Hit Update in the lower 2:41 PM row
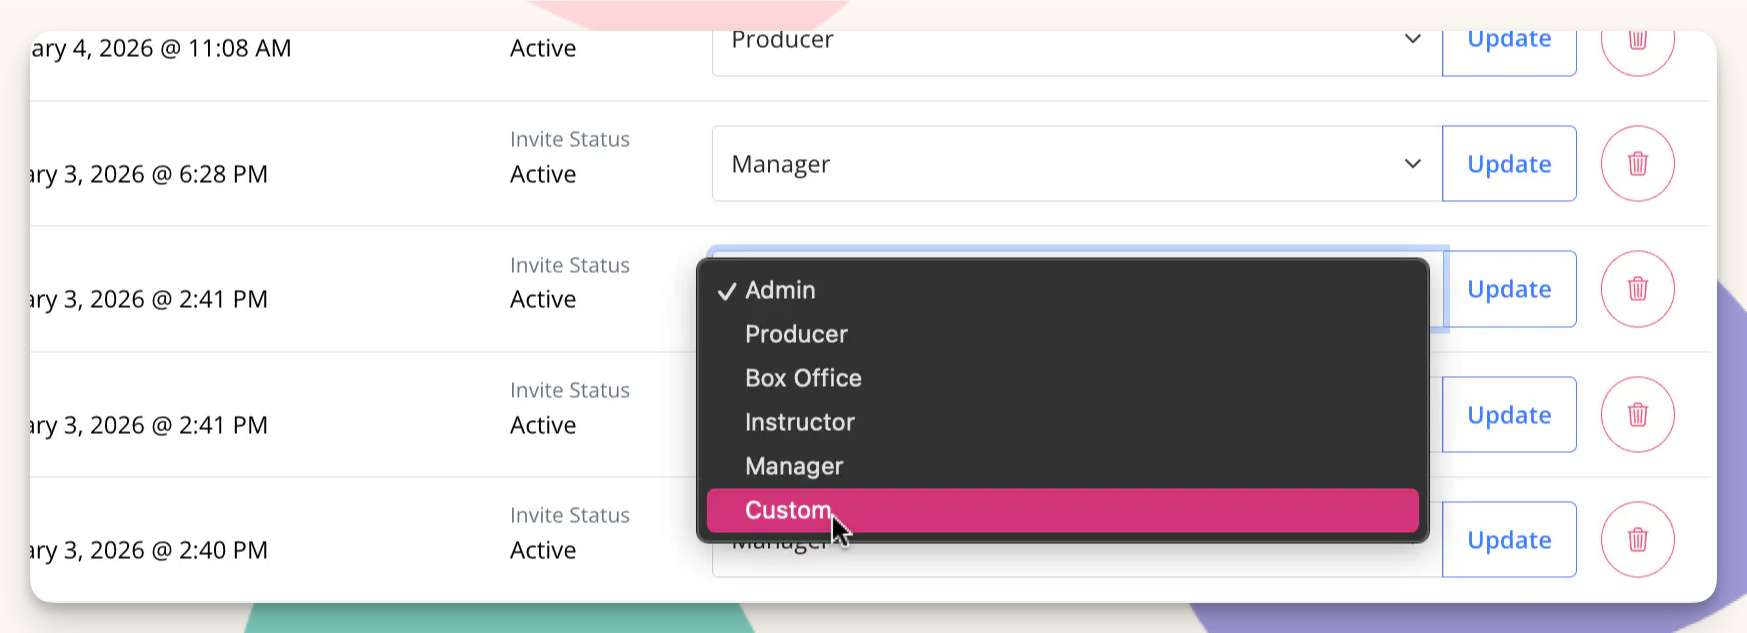1747x633 pixels. click(x=1508, y=415)
